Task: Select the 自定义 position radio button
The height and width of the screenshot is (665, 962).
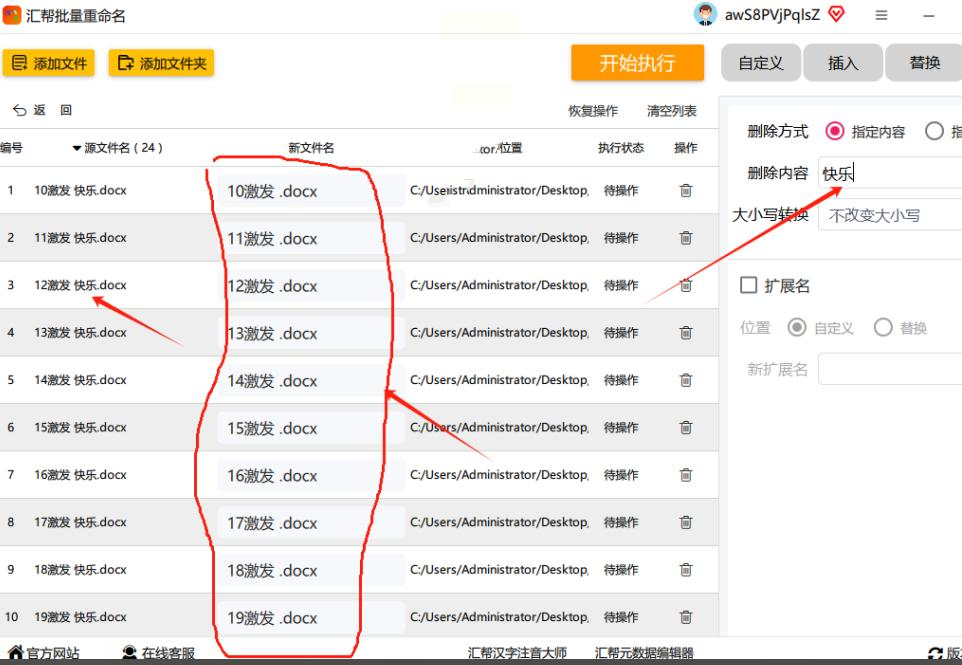Action: click(797, 328)
